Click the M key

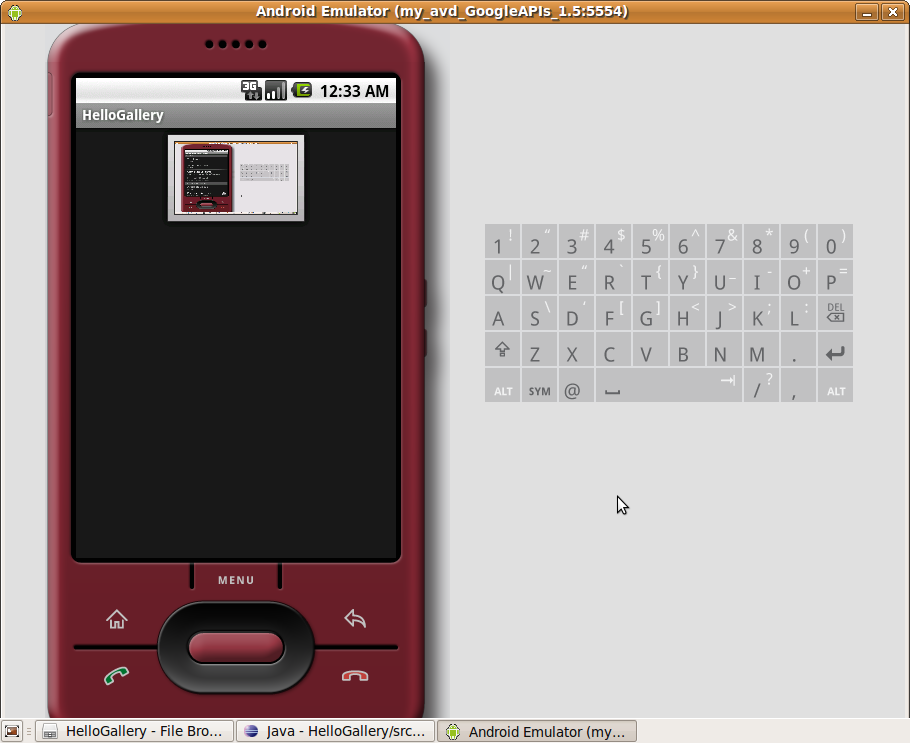coord(761,349)
